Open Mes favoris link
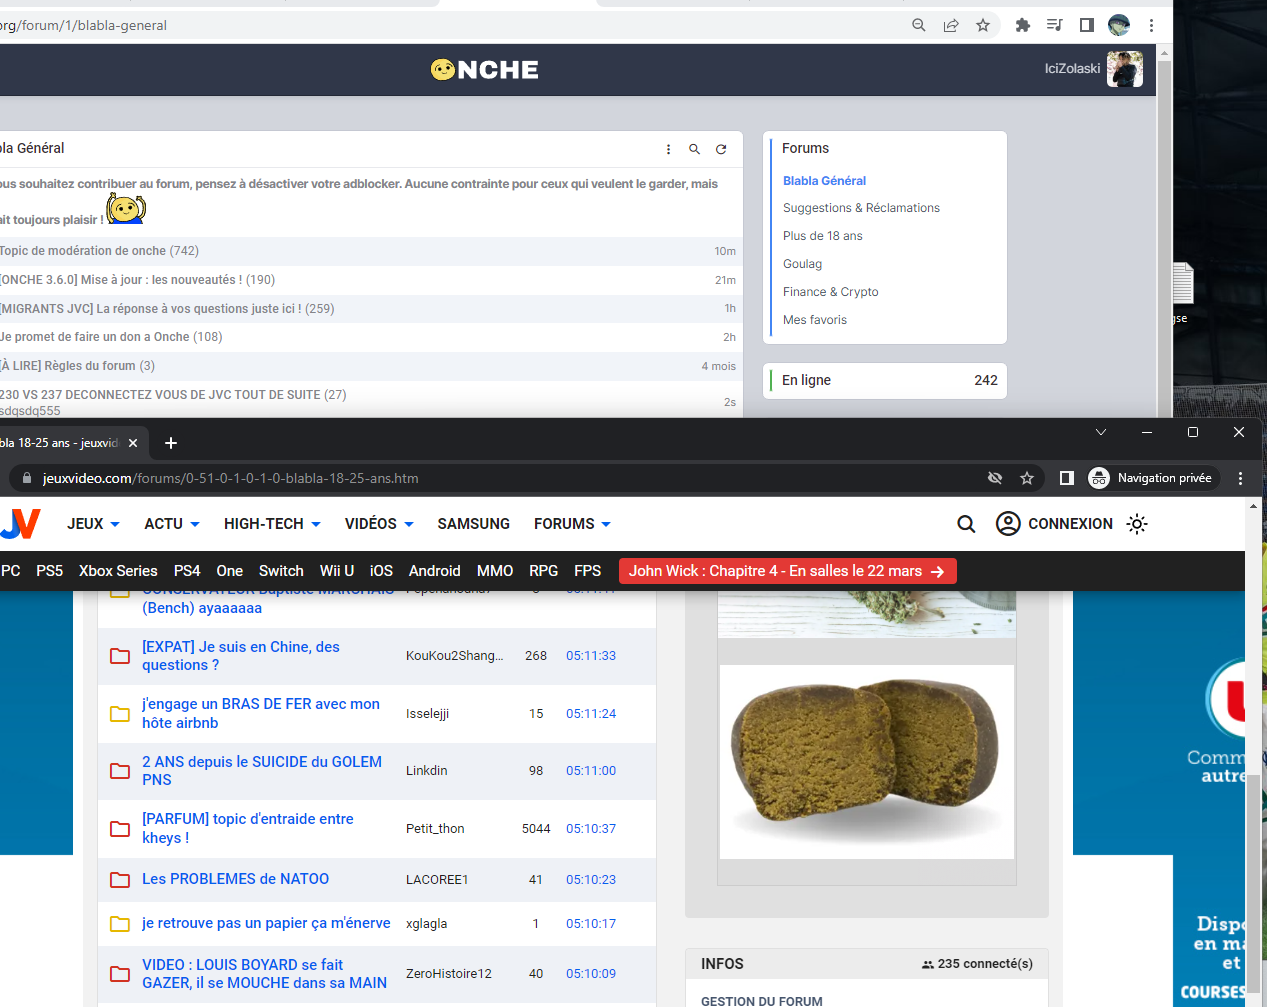The width and height of the screenshot is (1267, 1007). pyautogui.click(x=814, y=320)
